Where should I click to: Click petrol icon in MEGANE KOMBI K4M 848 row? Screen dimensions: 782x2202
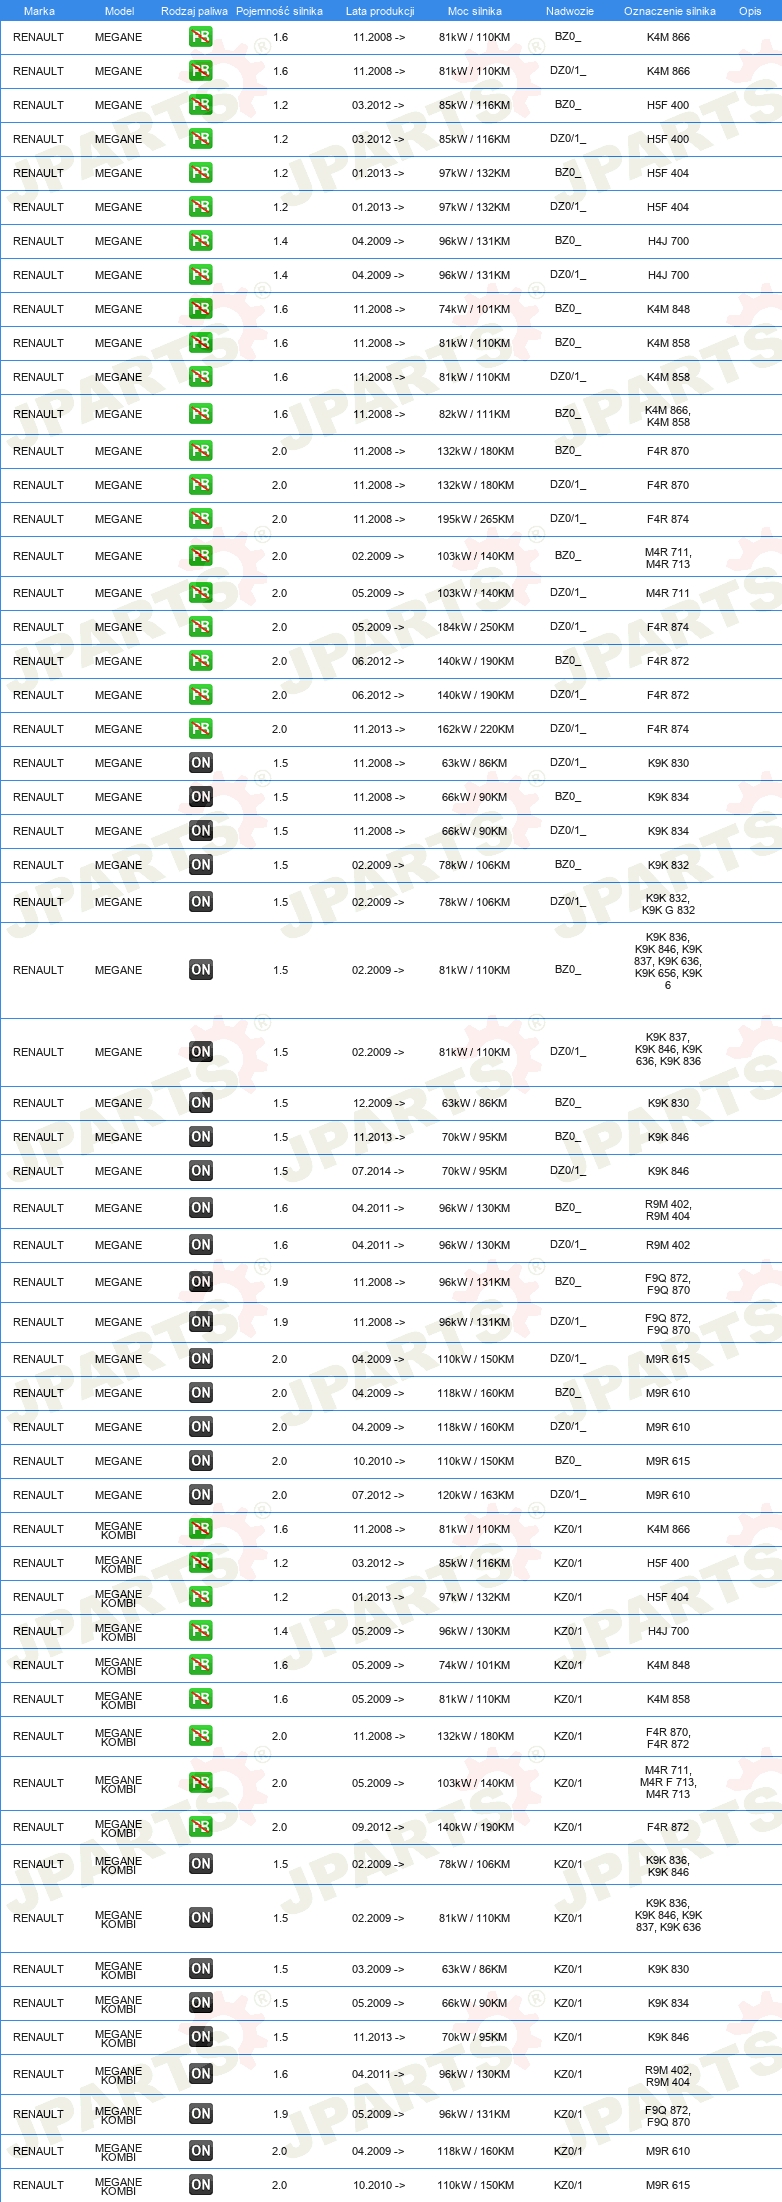[x=200, y=1665]
